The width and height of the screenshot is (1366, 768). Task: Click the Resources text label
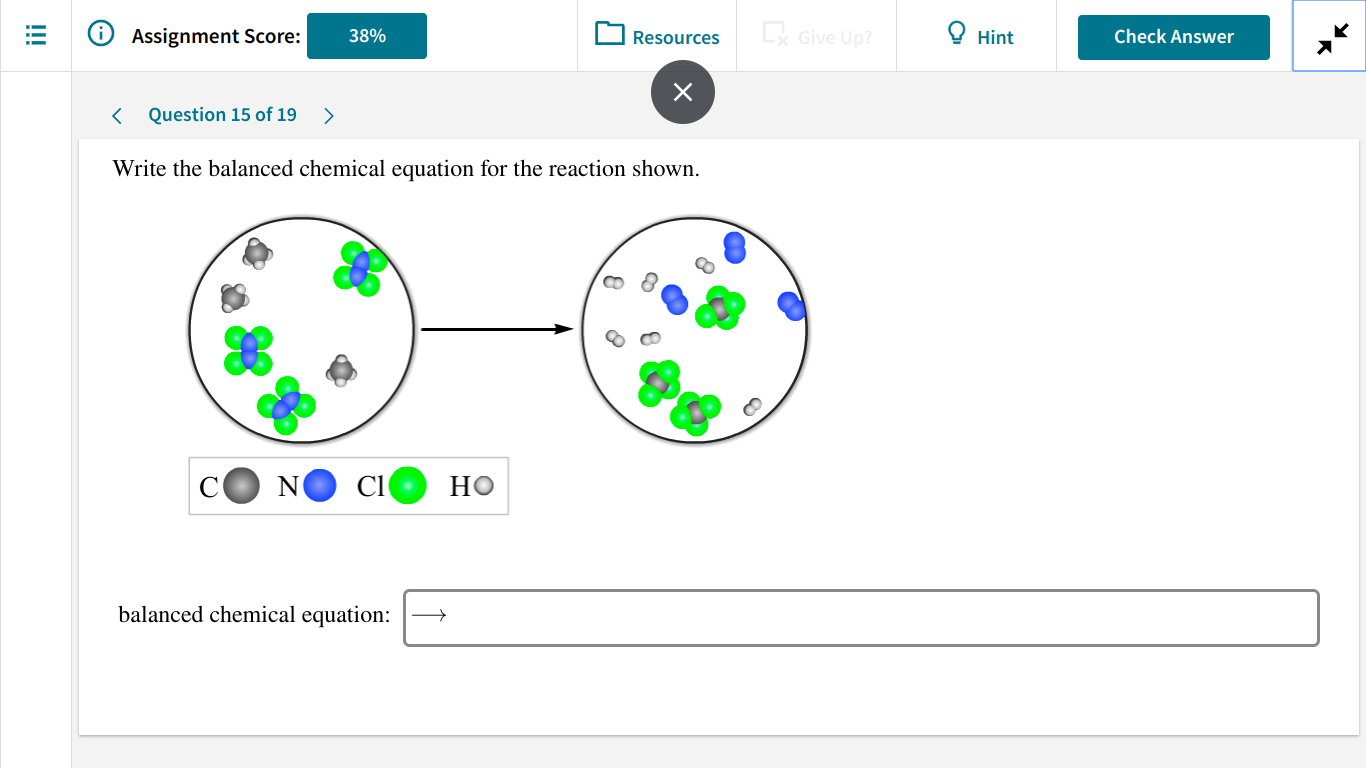point(674,36)
